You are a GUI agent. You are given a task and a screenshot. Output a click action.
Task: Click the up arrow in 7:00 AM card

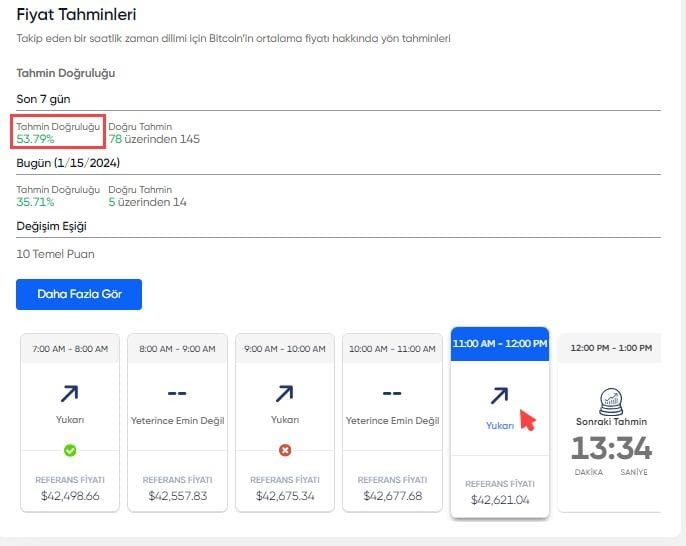point(70,393)
